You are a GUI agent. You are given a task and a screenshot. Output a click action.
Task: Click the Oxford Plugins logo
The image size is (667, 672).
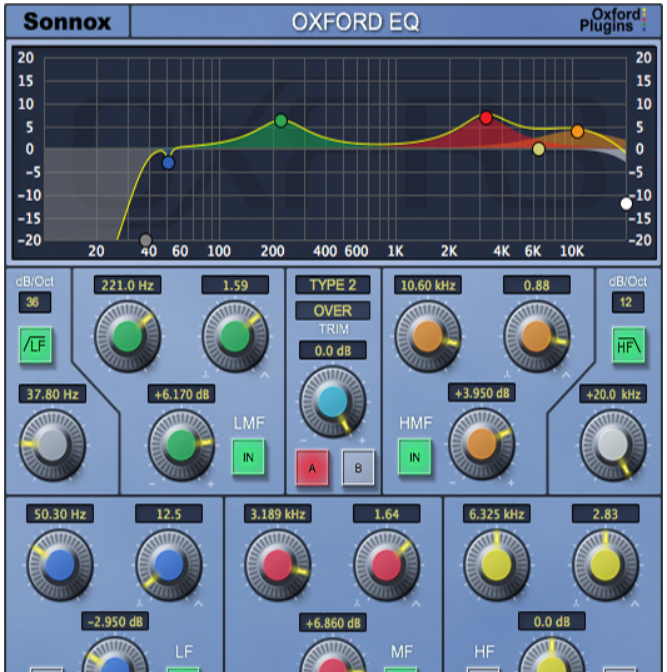click(612, 20)
